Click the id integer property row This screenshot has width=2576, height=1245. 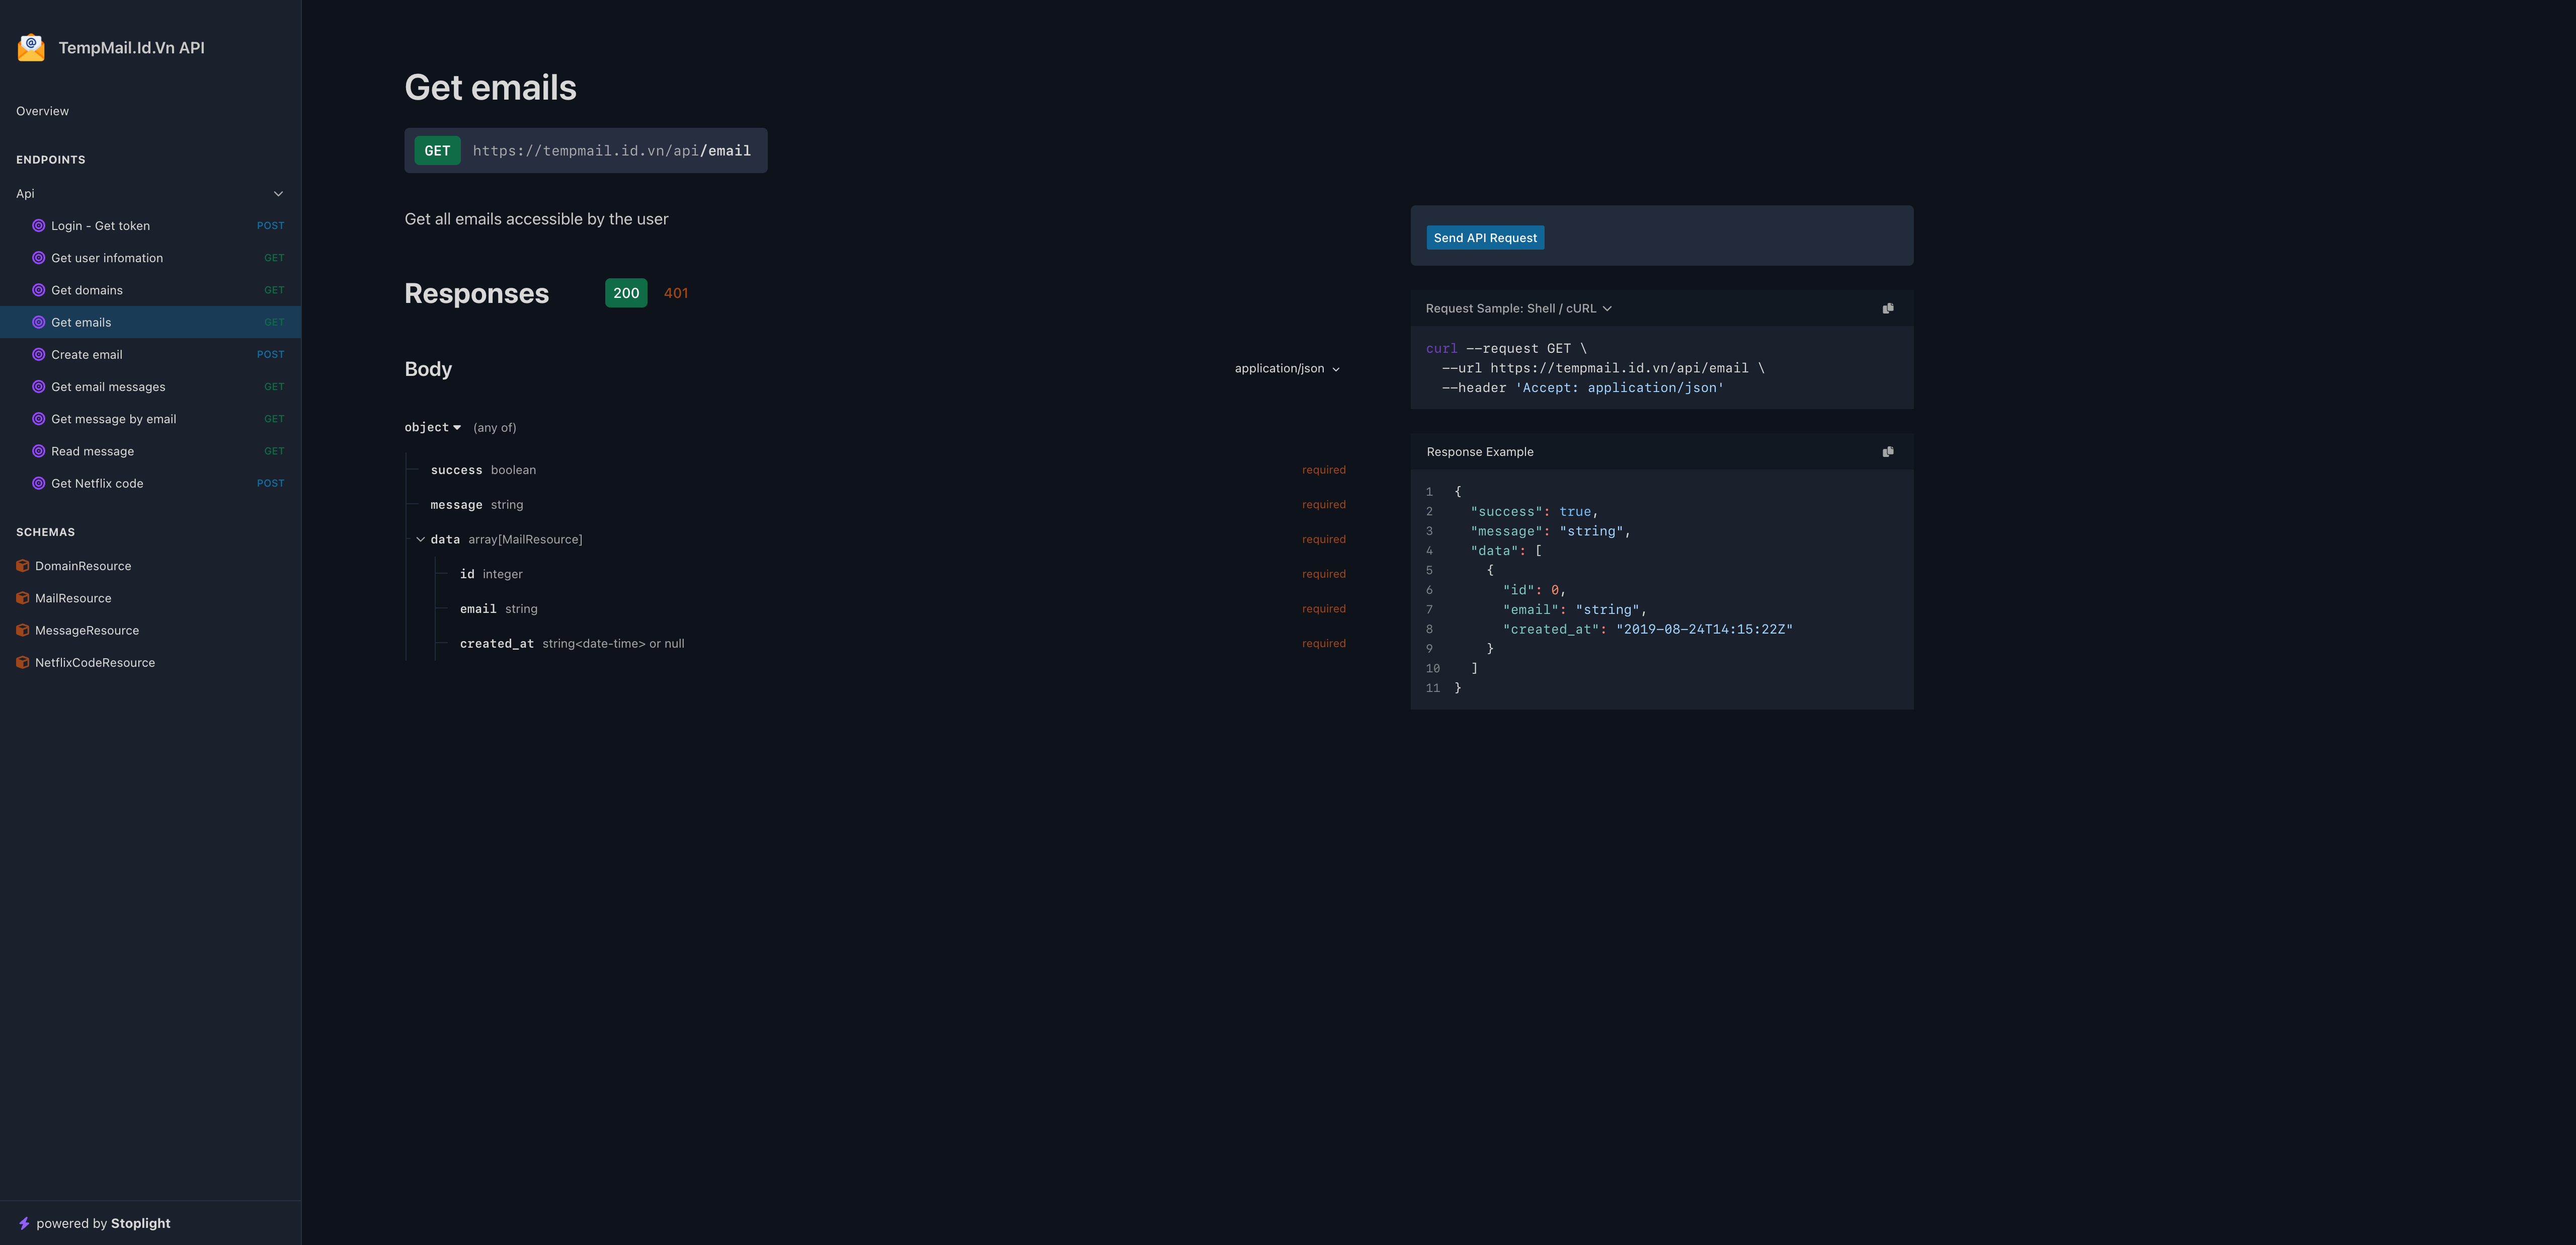tap(891, 574)
